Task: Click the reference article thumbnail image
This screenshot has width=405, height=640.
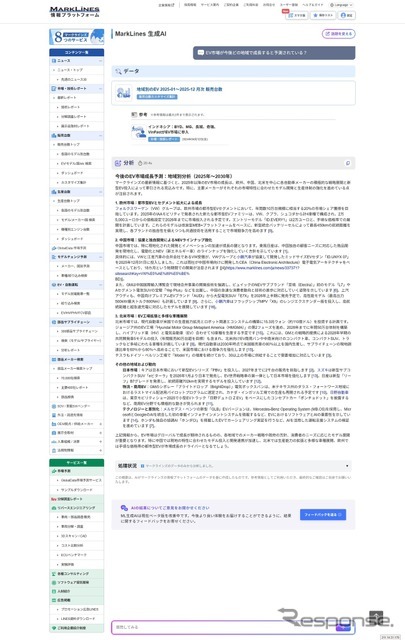Action: [139, 132]
